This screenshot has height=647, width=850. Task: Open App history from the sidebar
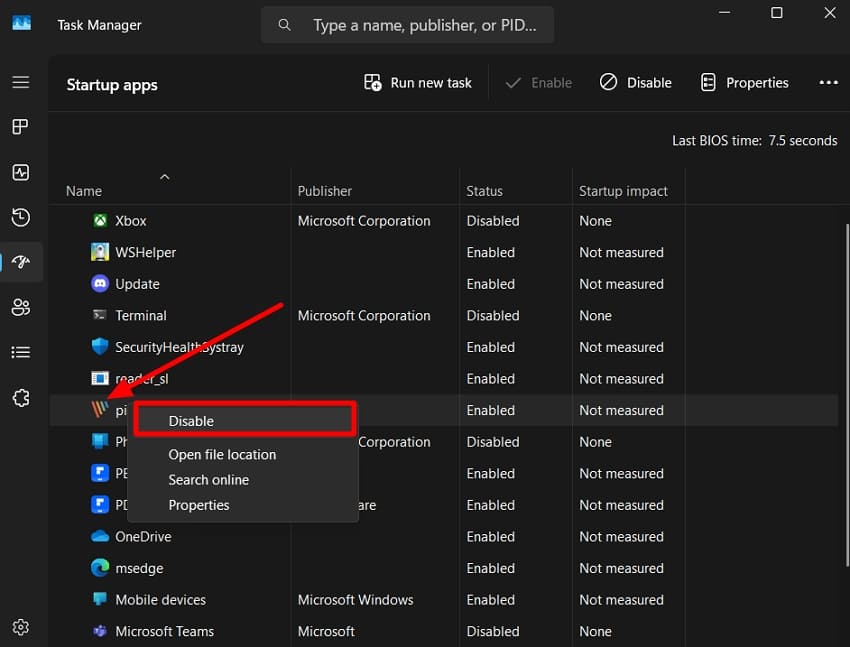click(21, 217)
